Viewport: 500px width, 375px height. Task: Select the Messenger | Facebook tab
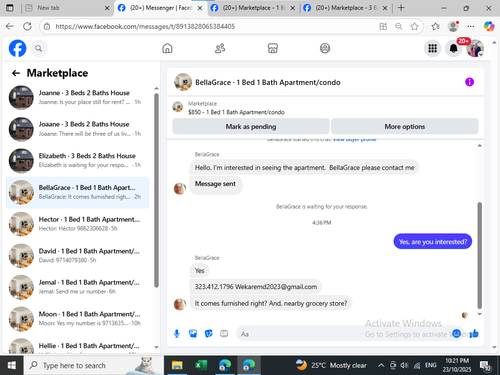pos(161,8)
